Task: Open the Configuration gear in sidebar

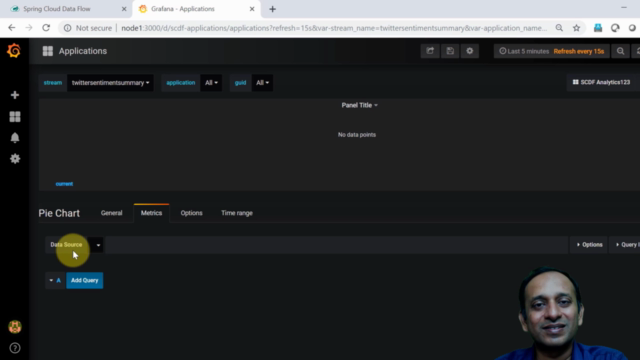Action: click(15, 158)
